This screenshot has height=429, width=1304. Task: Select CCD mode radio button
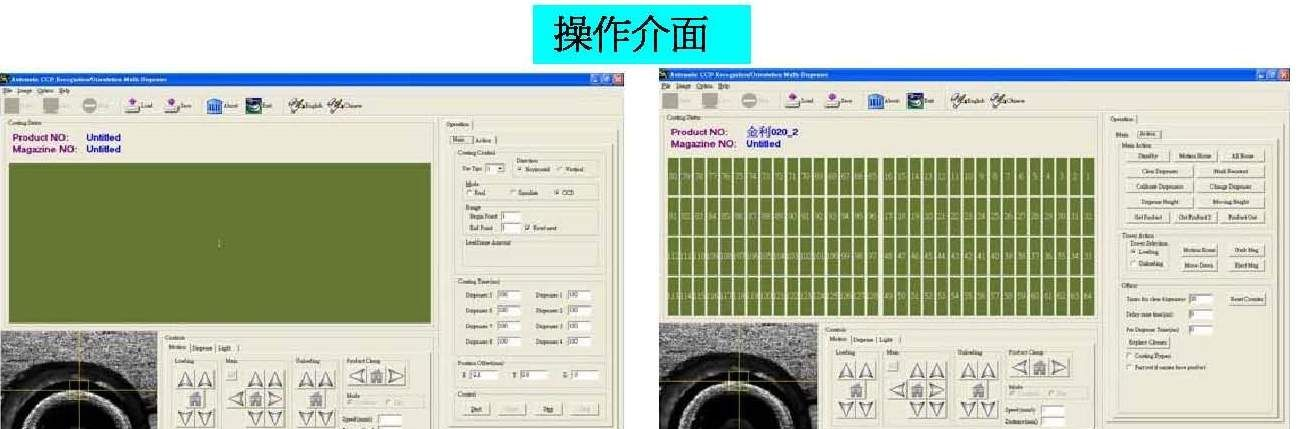[557, 192]
